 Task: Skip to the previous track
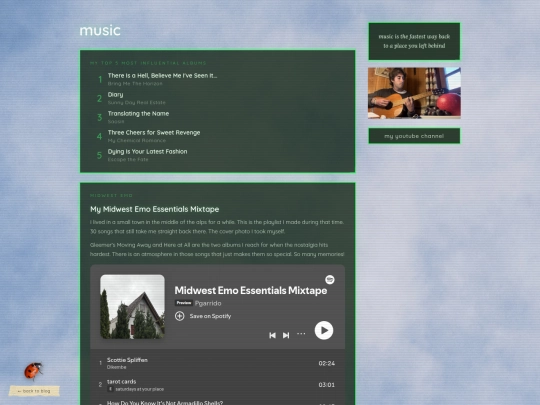(x=272, y=335)
